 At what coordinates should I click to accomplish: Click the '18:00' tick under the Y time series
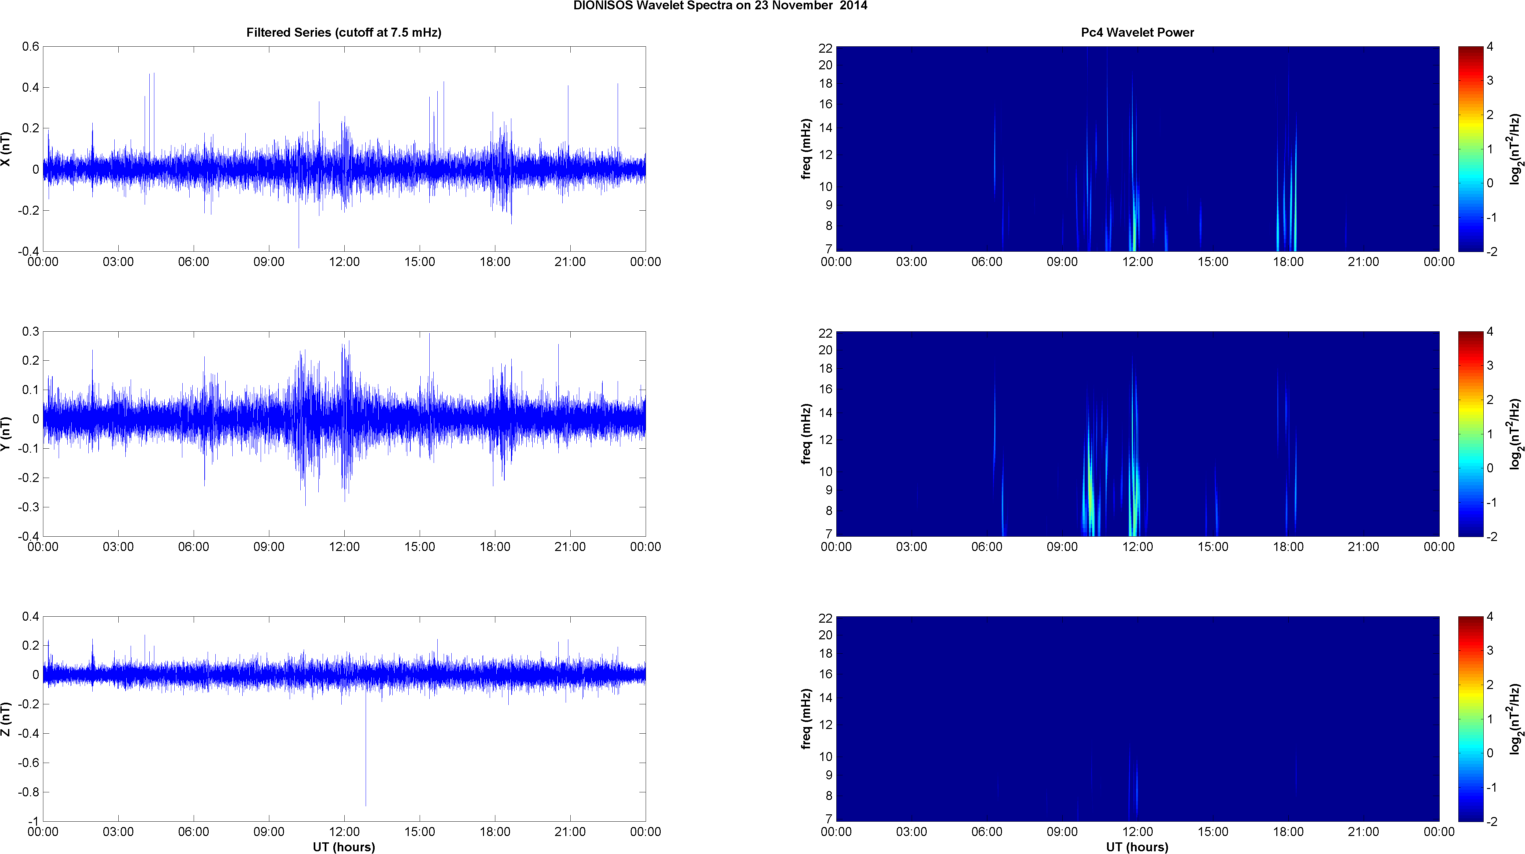point(495,547)
